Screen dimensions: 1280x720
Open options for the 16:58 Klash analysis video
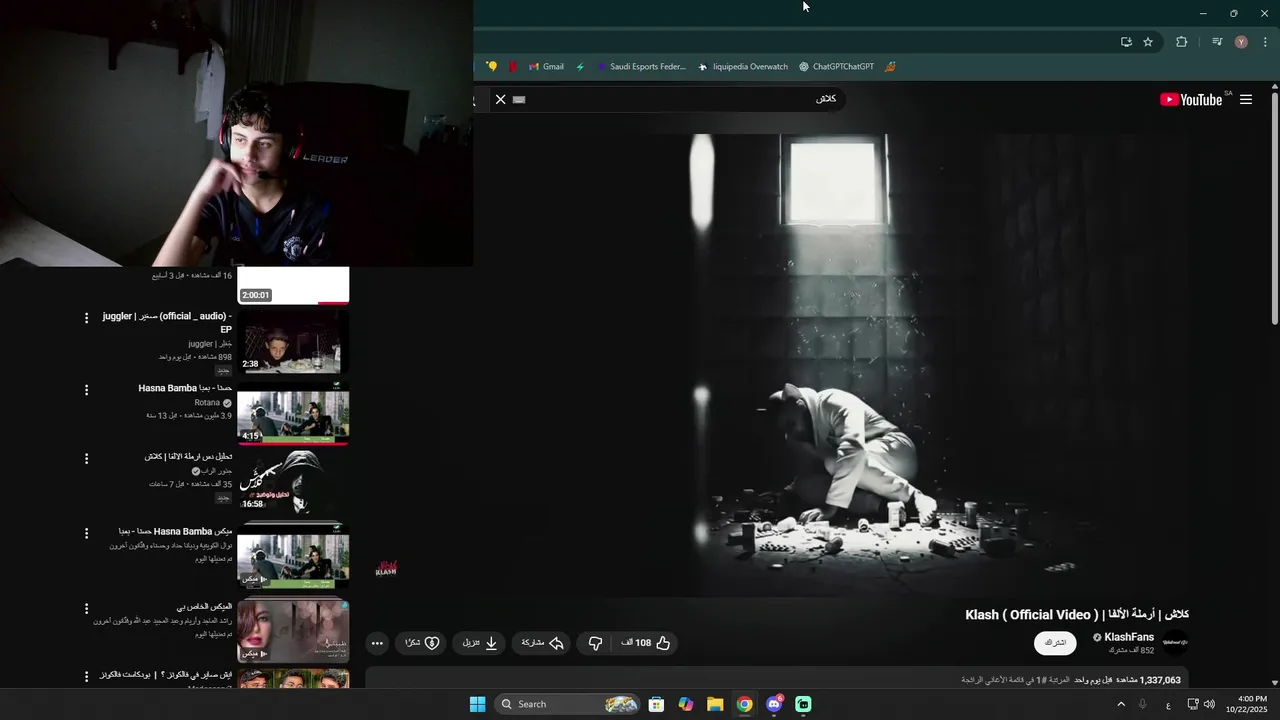click(x=86, y=458)
